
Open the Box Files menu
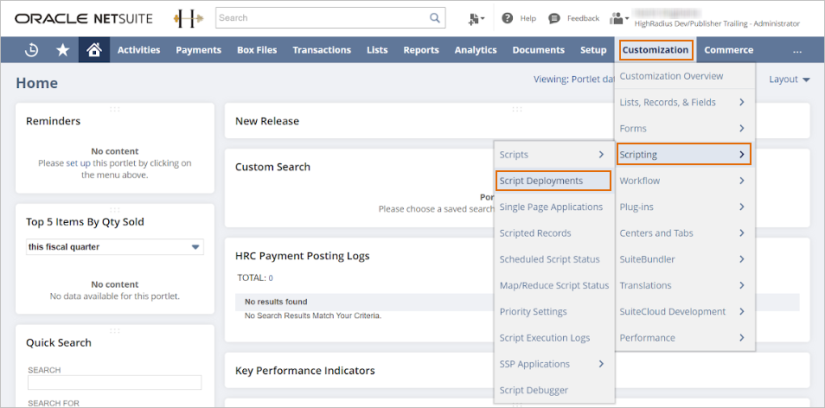click(x=257, y=50)
